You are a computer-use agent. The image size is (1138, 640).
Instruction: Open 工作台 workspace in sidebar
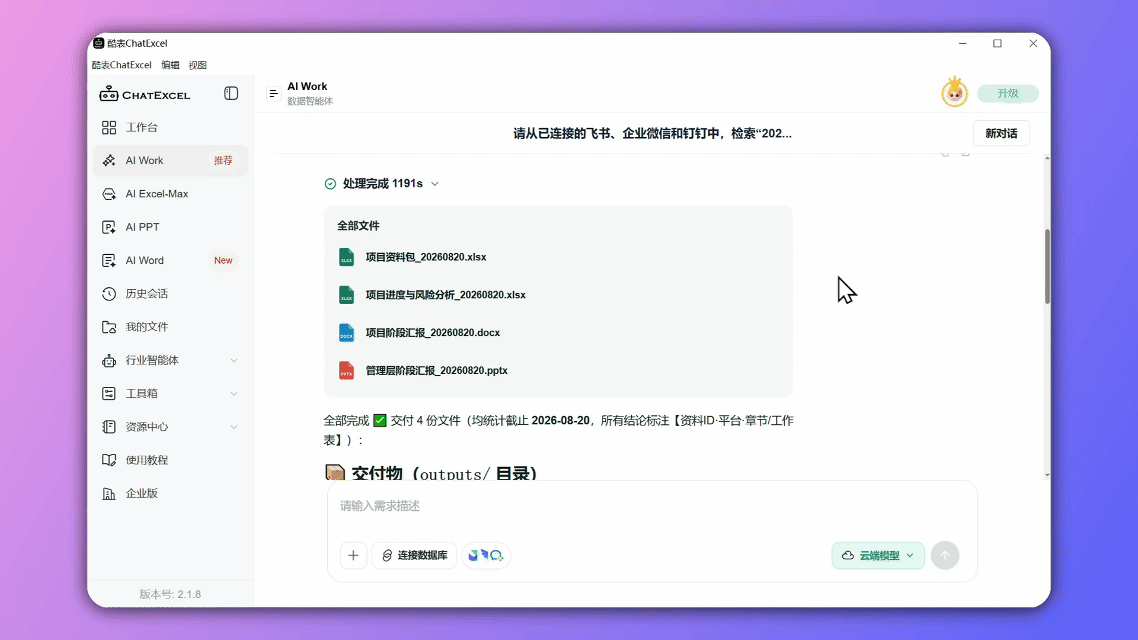(x=171, y=128)
